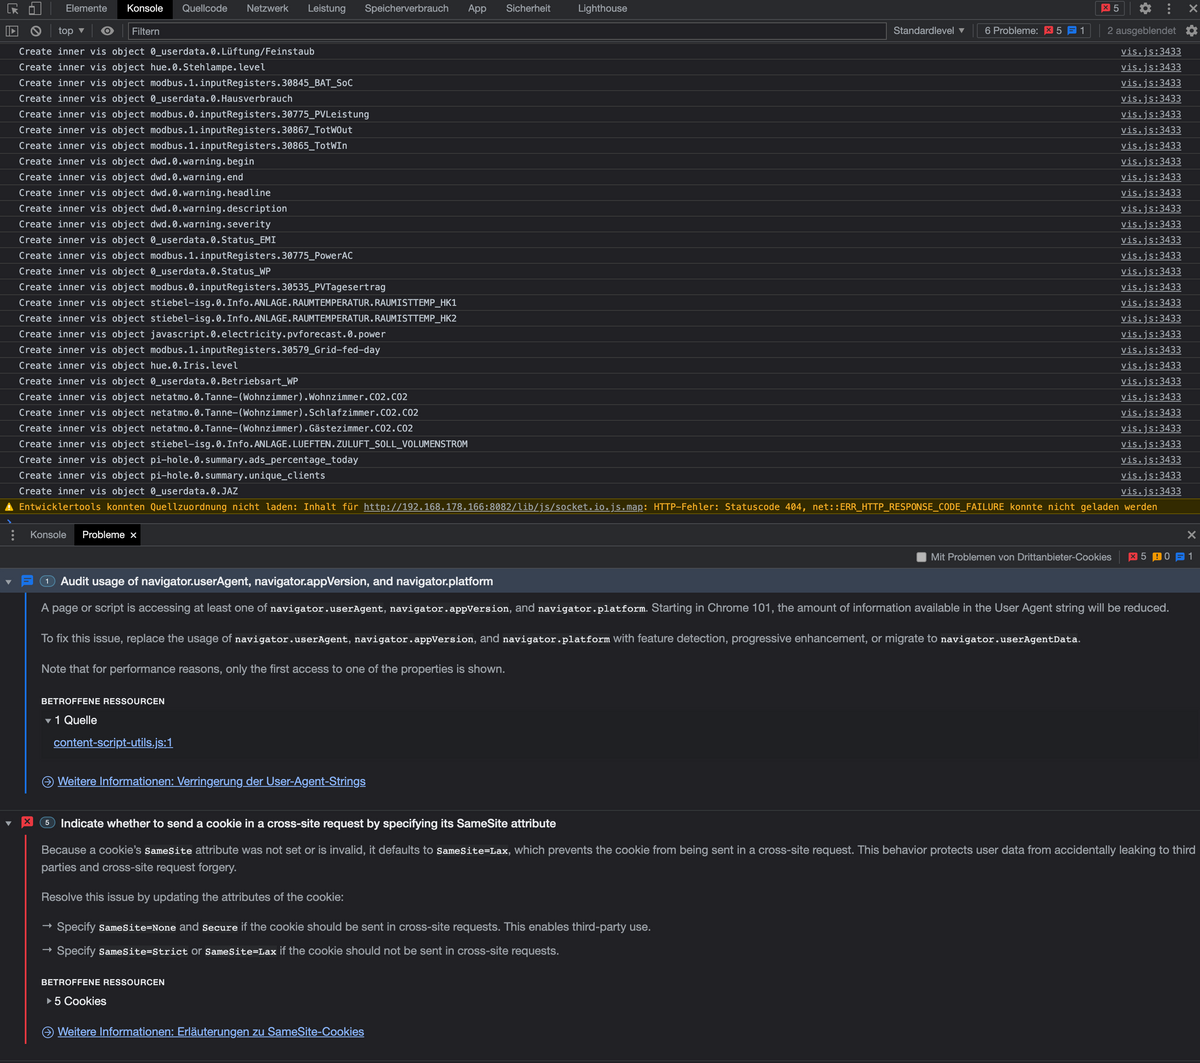The image size is (1200, 1063).
Task: Click the 'Audit usage of navigator.userAgent' heading
Action: (x=277, y=581)
